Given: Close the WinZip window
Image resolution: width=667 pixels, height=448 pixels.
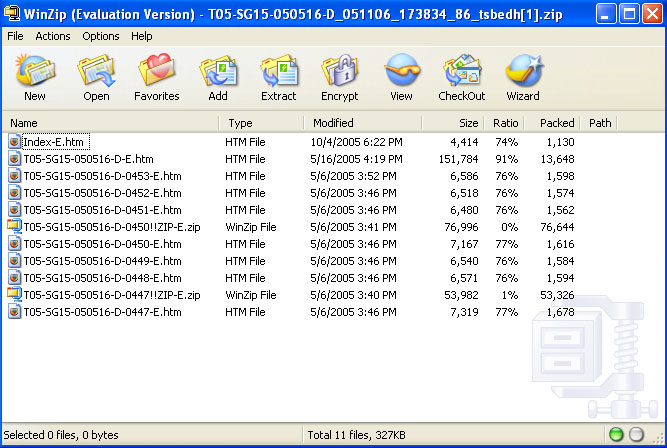Looking at the screenshot, I should tap(652, 14).
